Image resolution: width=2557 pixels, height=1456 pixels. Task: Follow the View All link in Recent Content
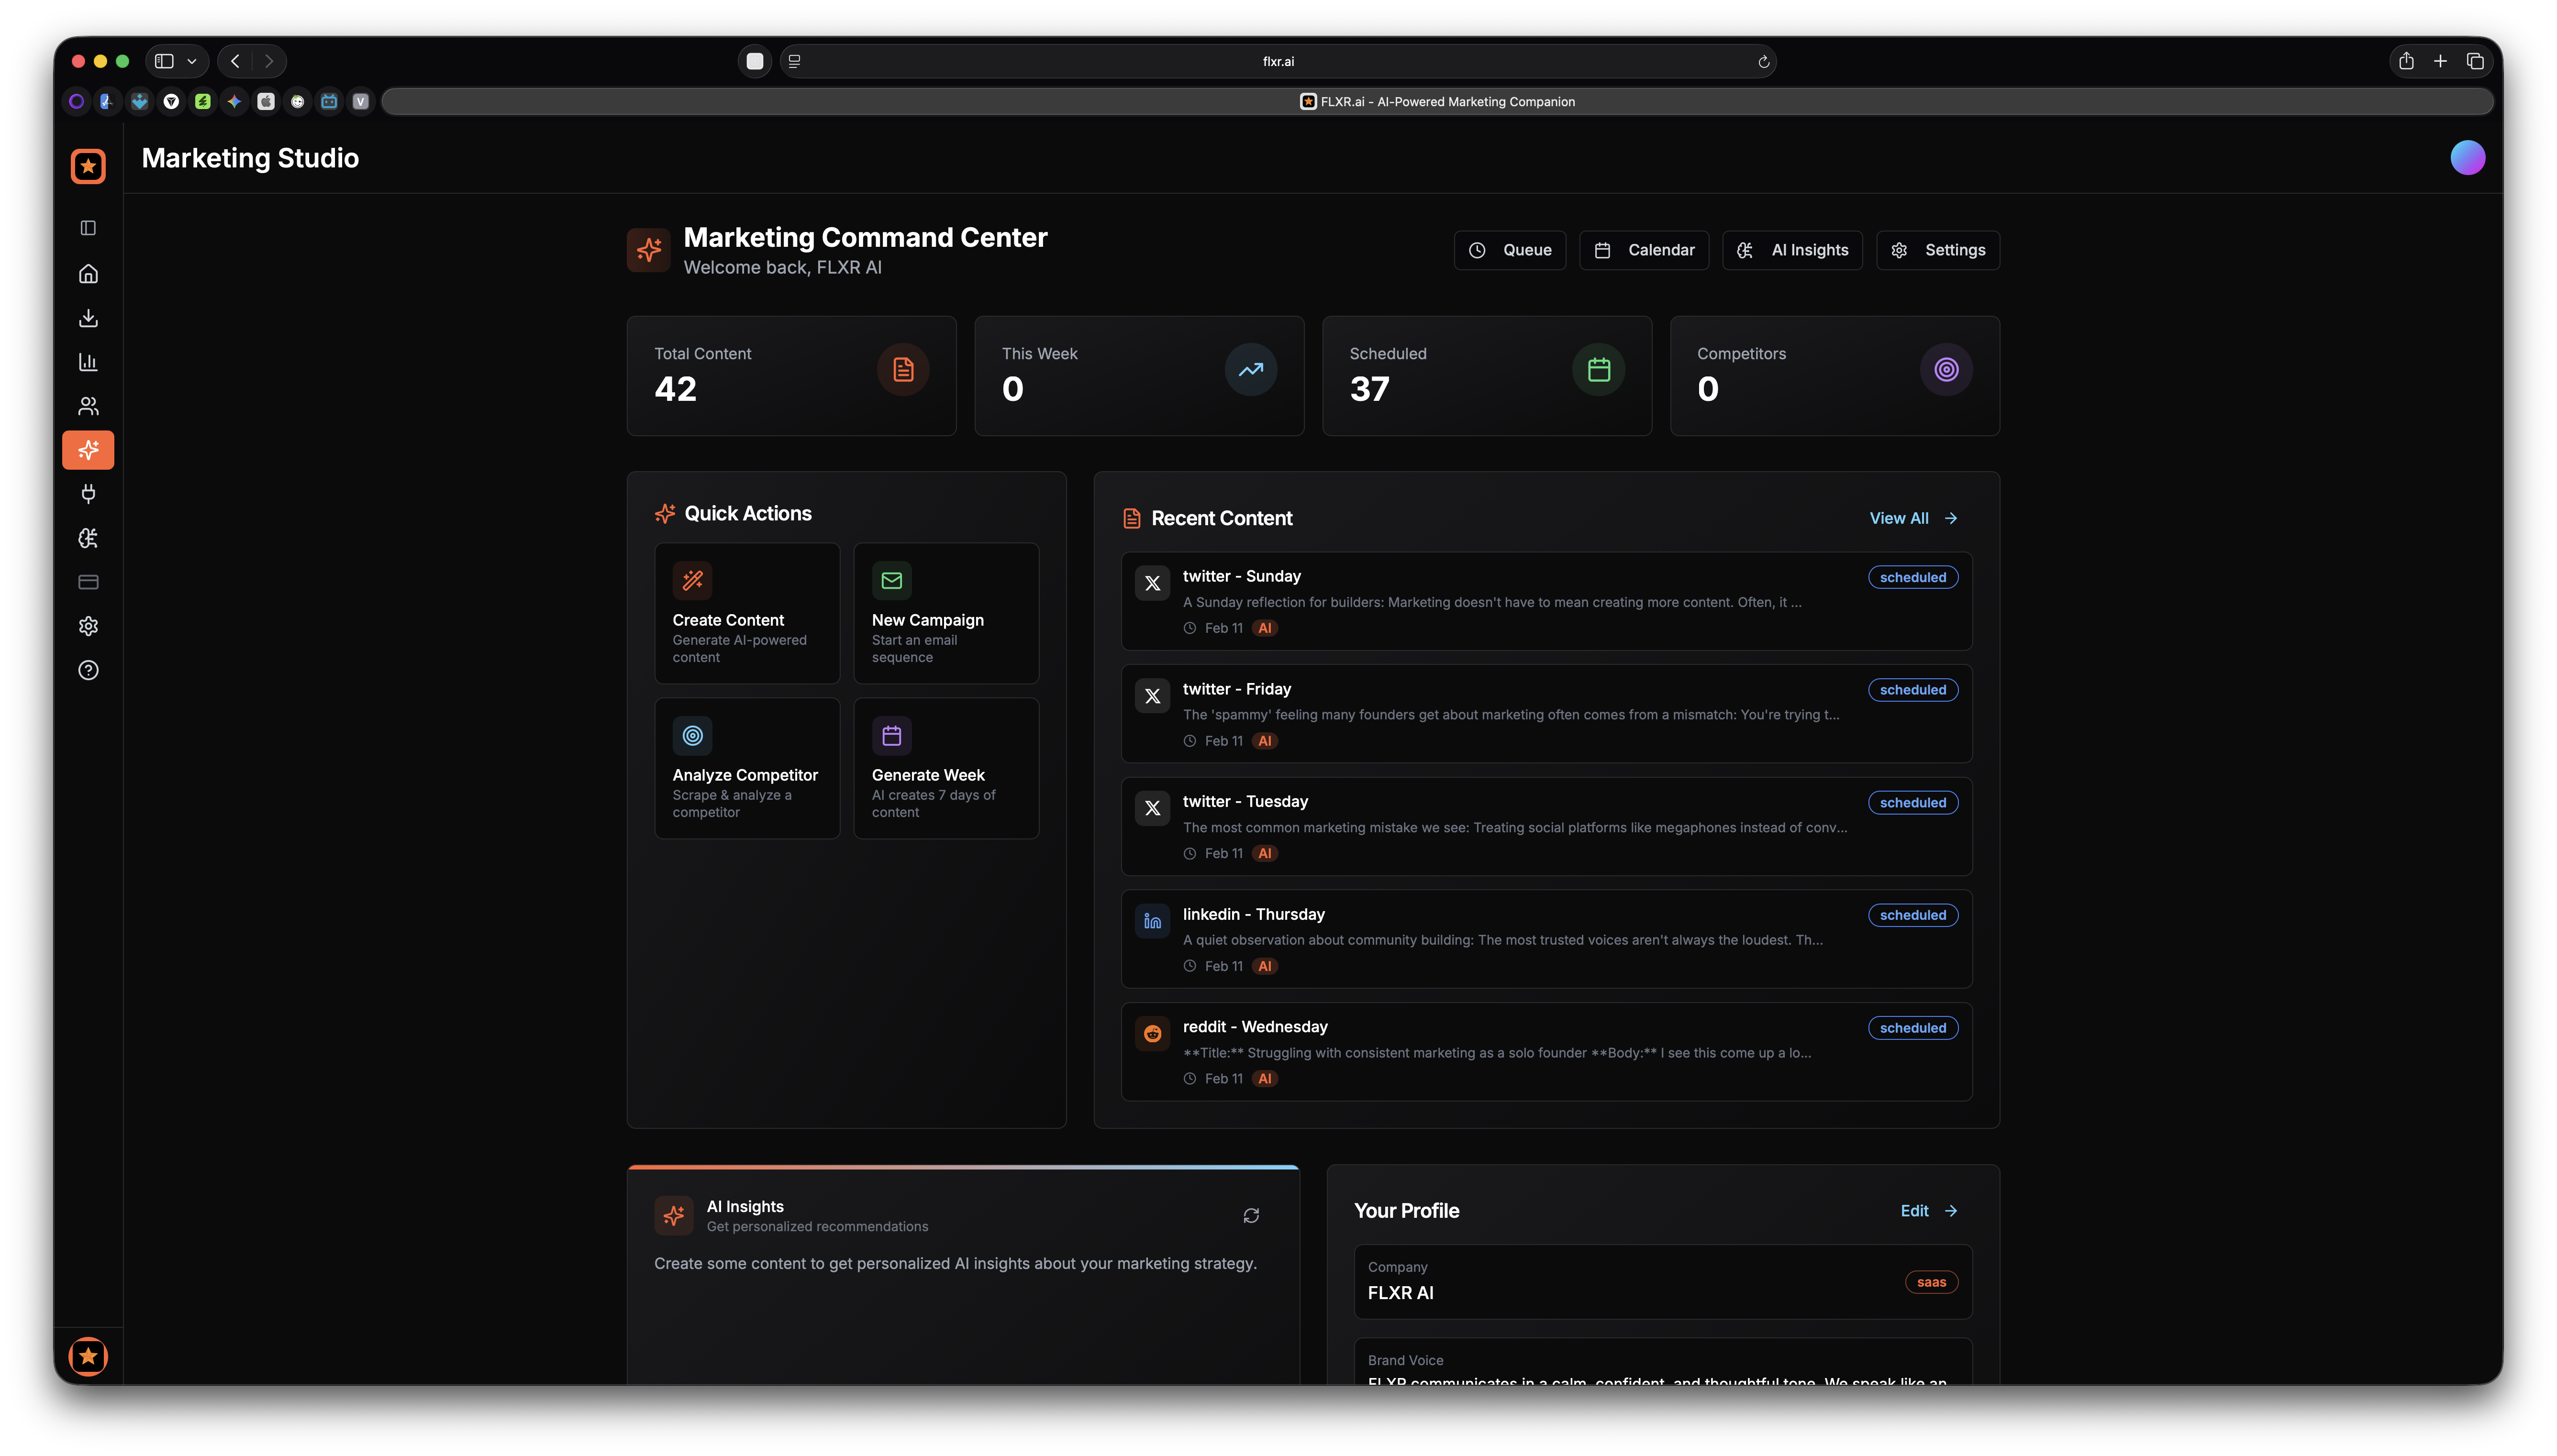1913,518
